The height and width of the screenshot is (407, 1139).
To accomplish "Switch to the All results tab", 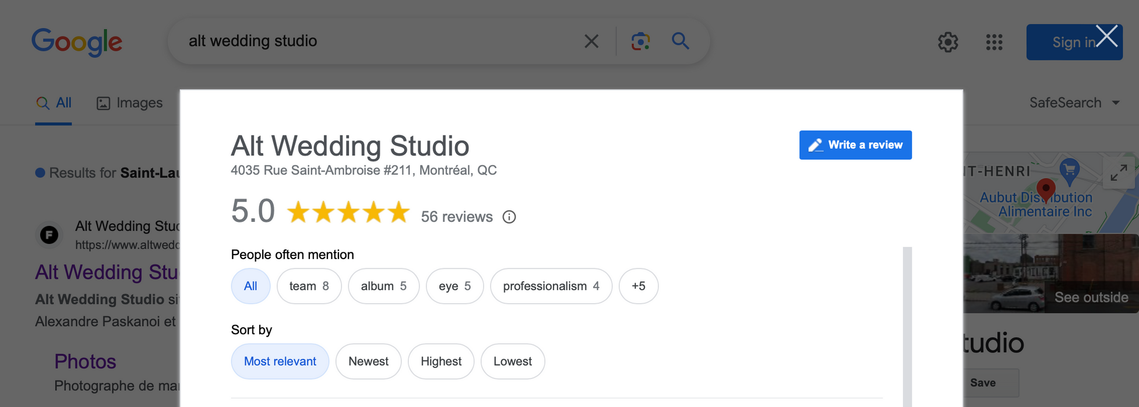I will pyautogui.click(x=54, y=103).
